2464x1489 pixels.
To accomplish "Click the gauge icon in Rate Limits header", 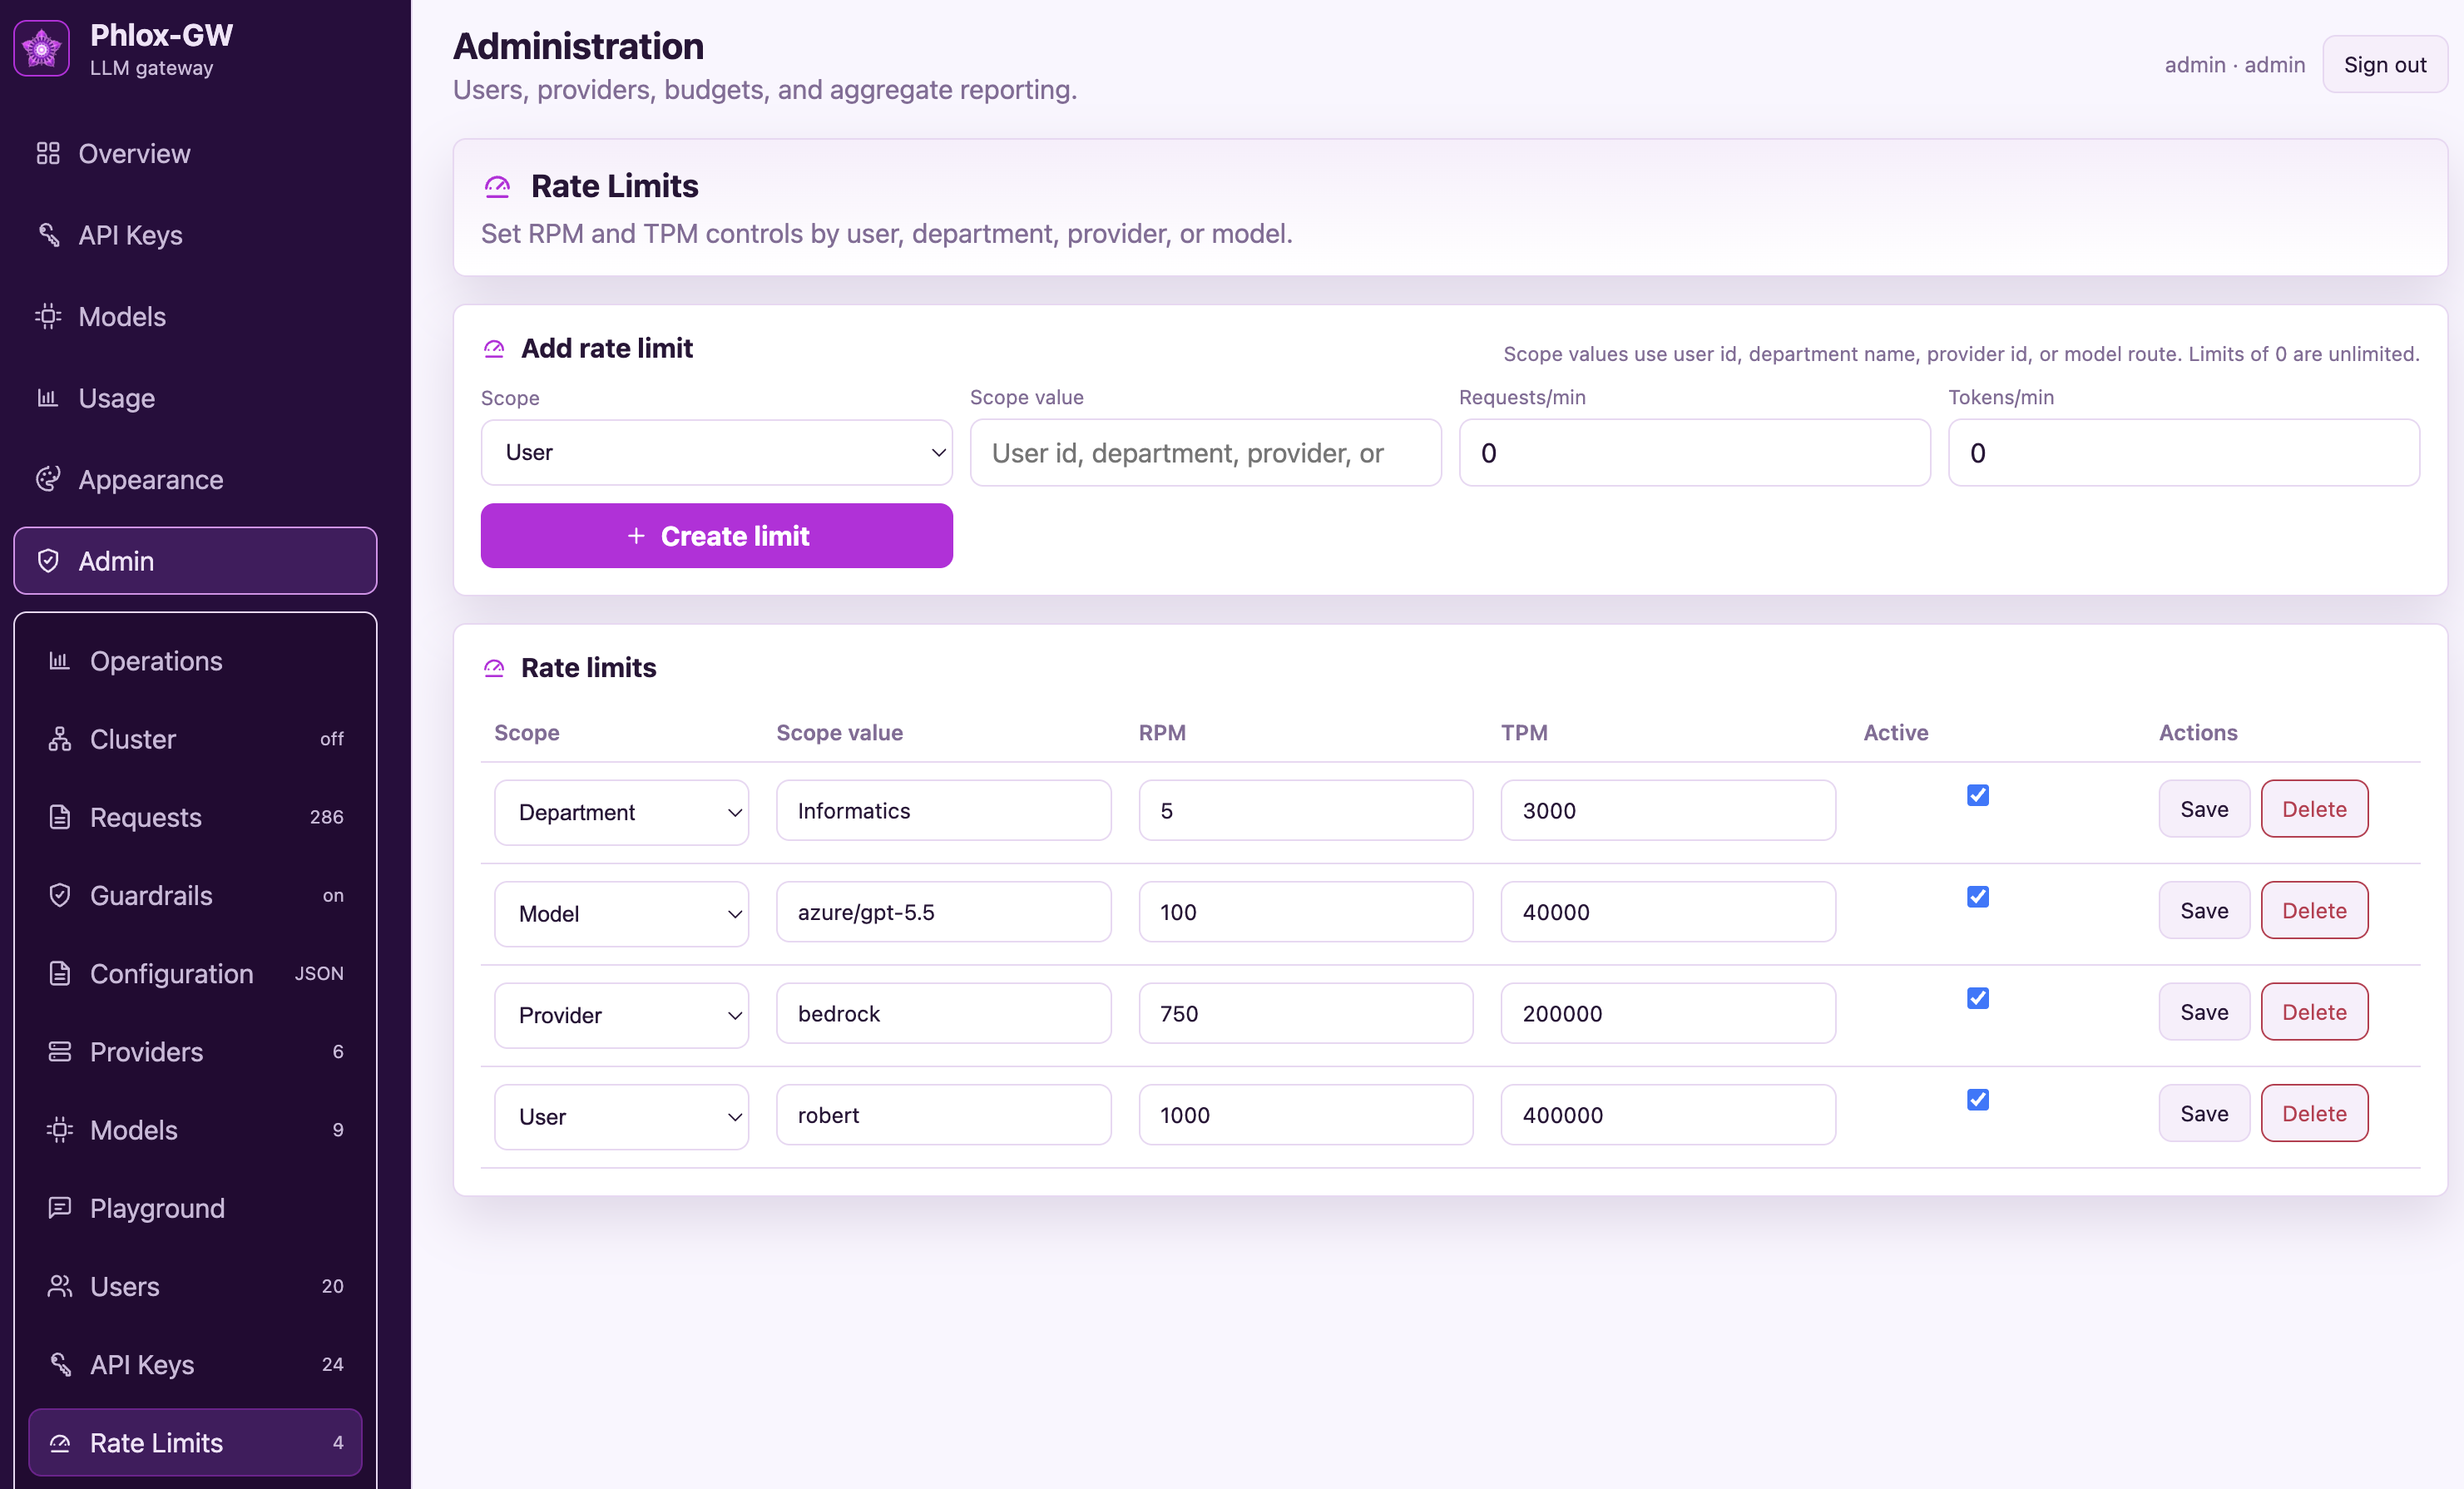I will pyautogui.click(x=497, y=186).
